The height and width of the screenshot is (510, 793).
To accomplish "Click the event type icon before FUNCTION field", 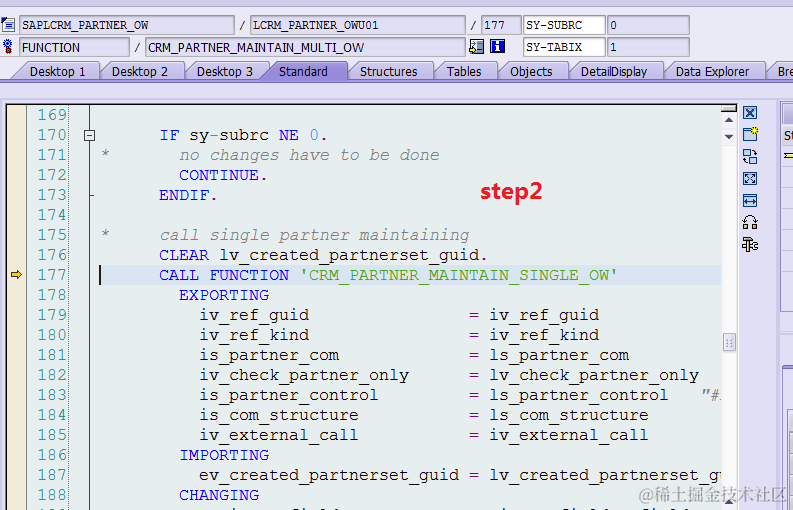I will pyautogui.click(x=8, y=47).
